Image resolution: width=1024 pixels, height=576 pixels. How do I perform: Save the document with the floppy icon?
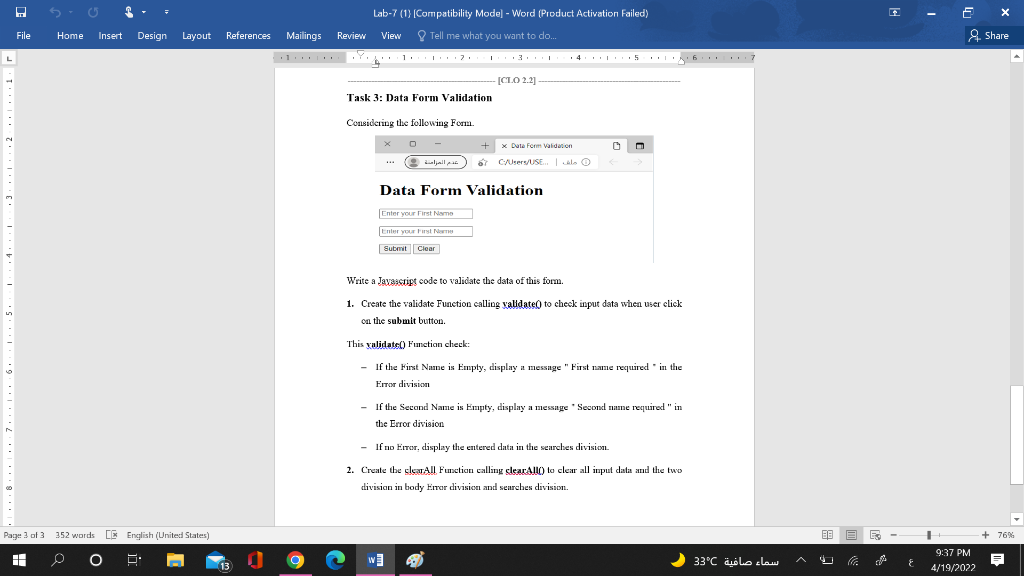point(21,12)
